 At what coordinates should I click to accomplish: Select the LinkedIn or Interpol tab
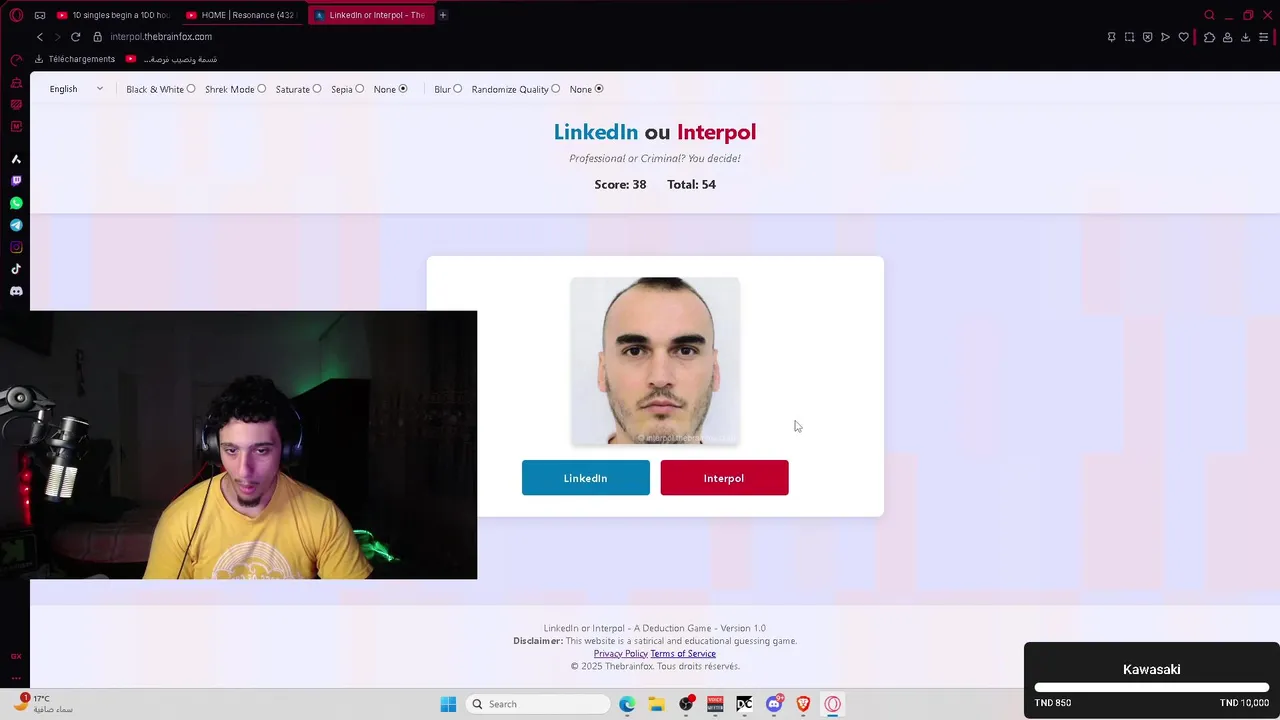(x=371, y=15)
